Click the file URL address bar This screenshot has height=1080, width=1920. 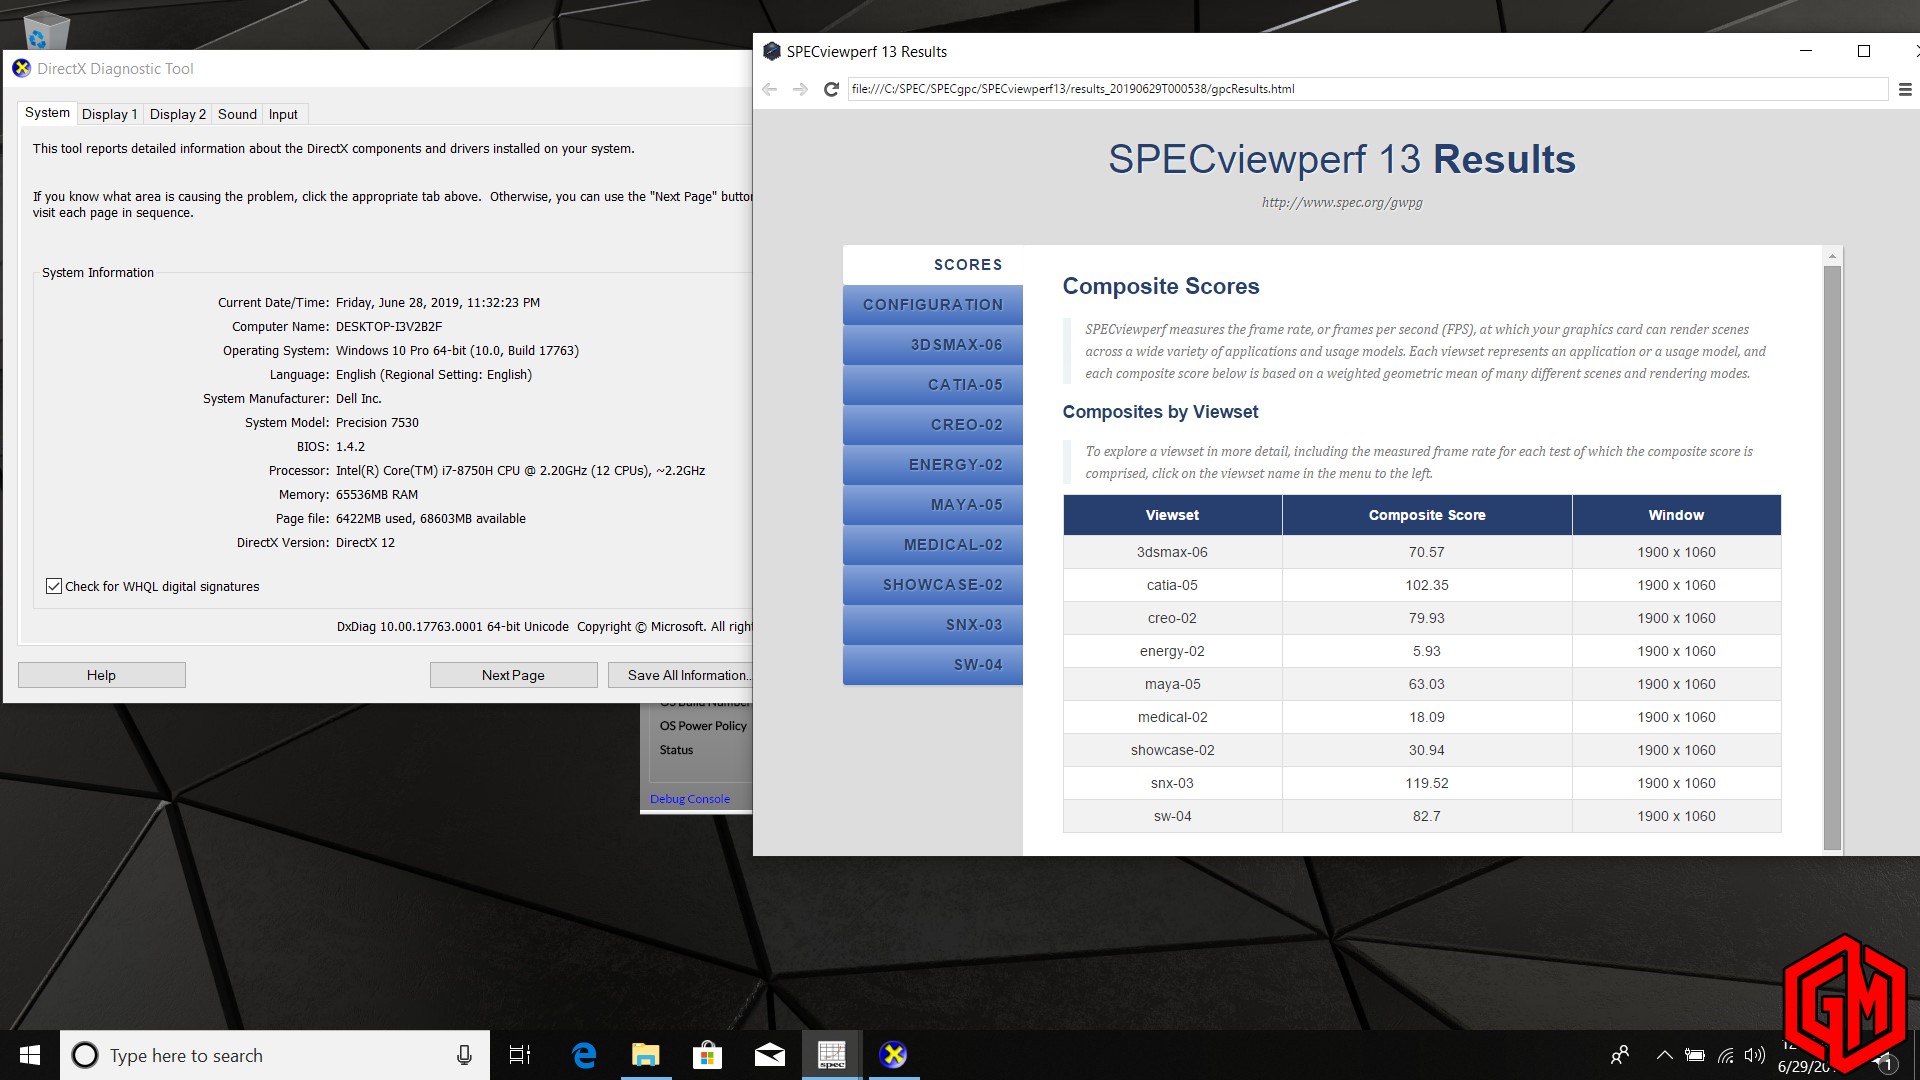pyautogui.click(x=1367, y=89)
